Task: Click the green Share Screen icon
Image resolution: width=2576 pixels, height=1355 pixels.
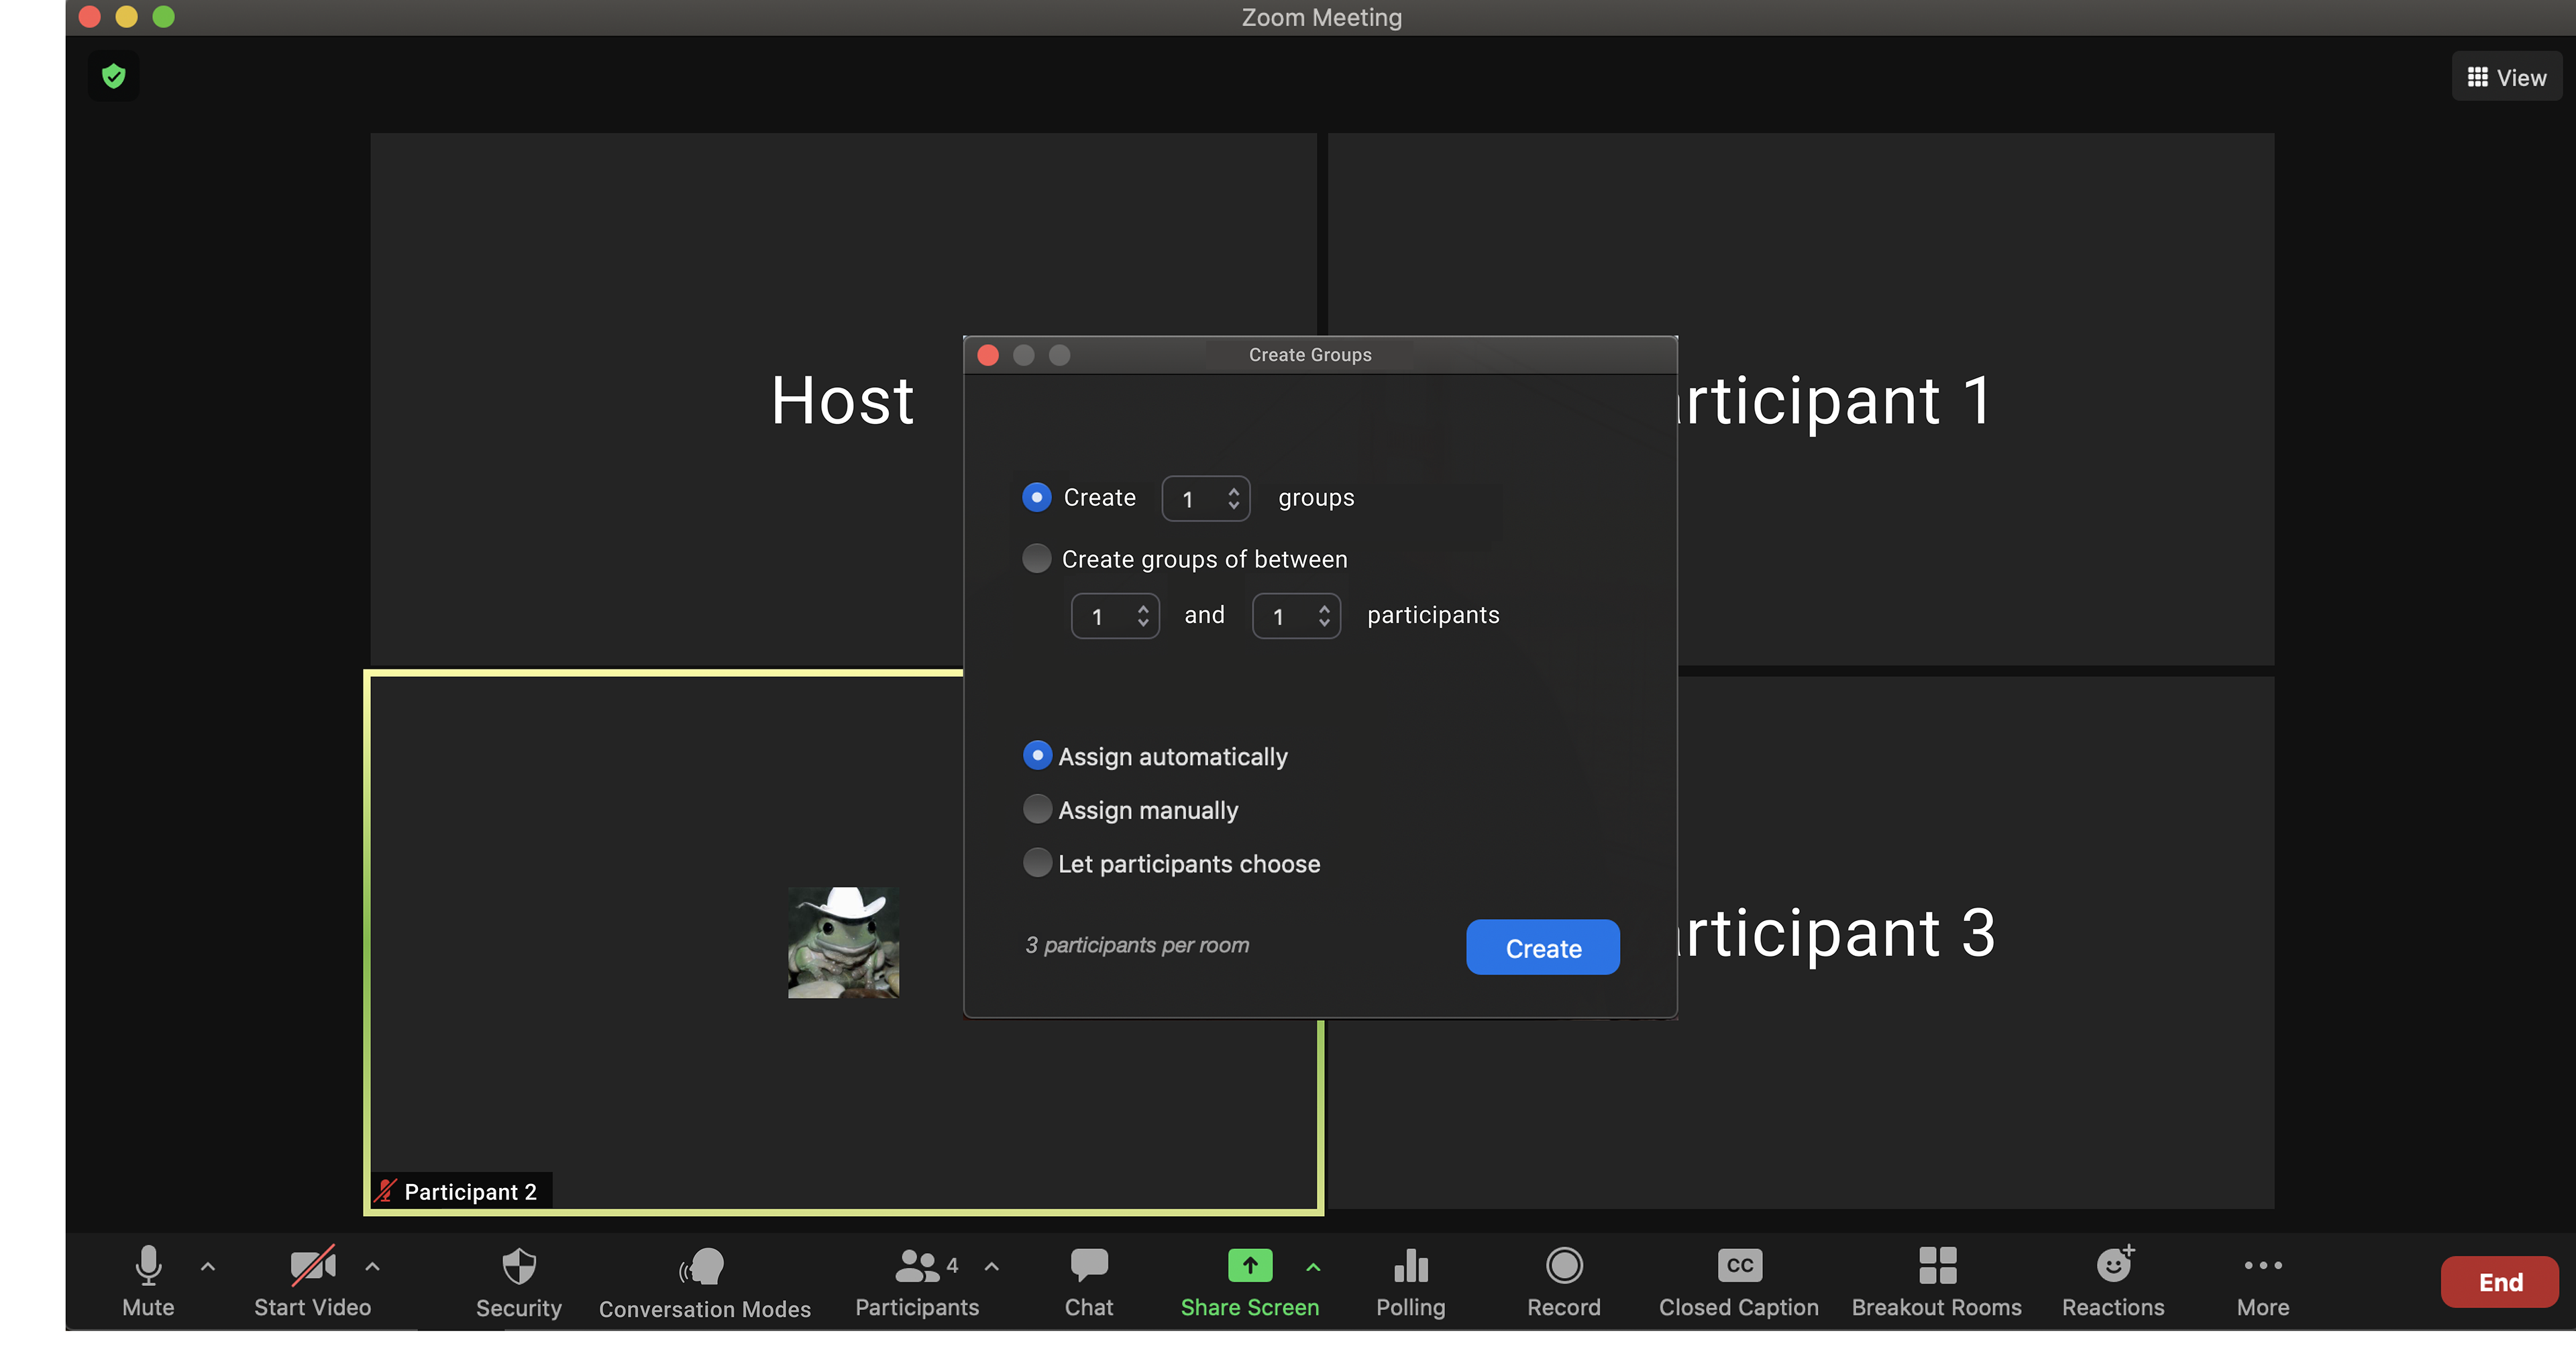Action: 1250,1265
